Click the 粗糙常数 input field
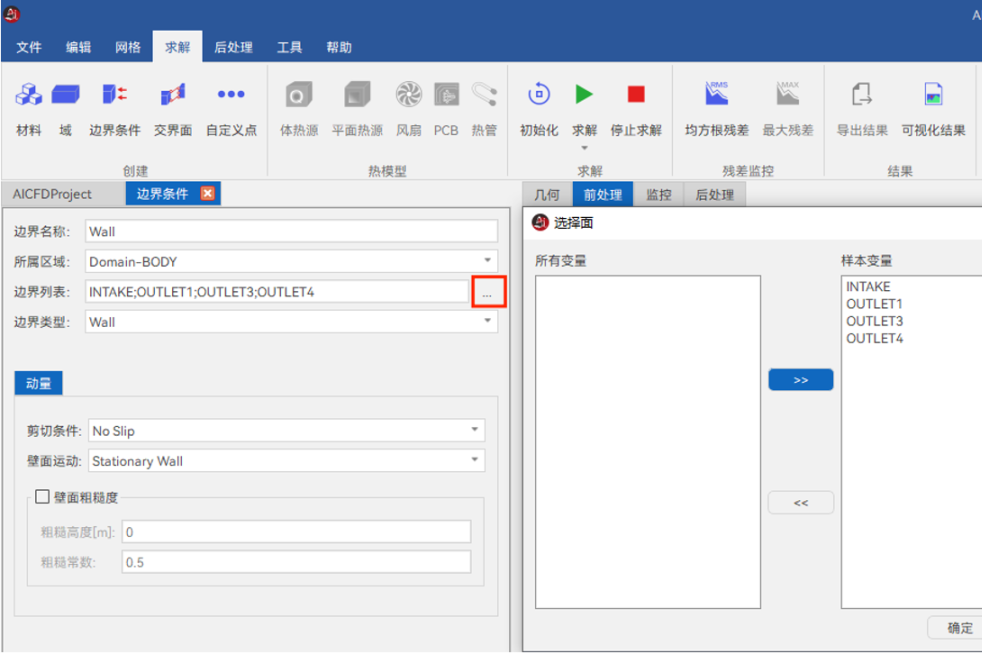Screen dimensions: 982x653 [x=296, y=562]
